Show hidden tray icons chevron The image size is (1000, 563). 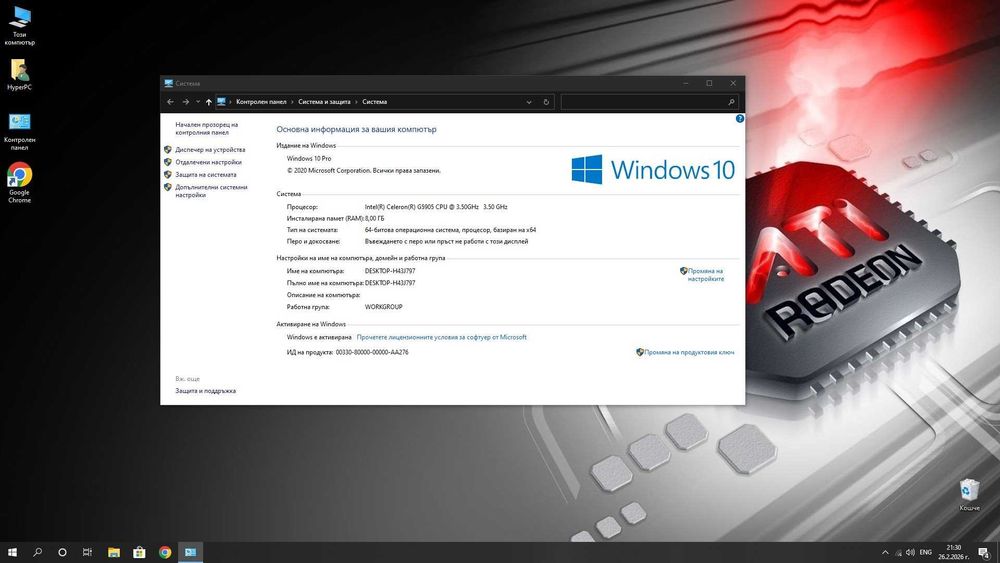pyautogui.click(x=885, y=552)
